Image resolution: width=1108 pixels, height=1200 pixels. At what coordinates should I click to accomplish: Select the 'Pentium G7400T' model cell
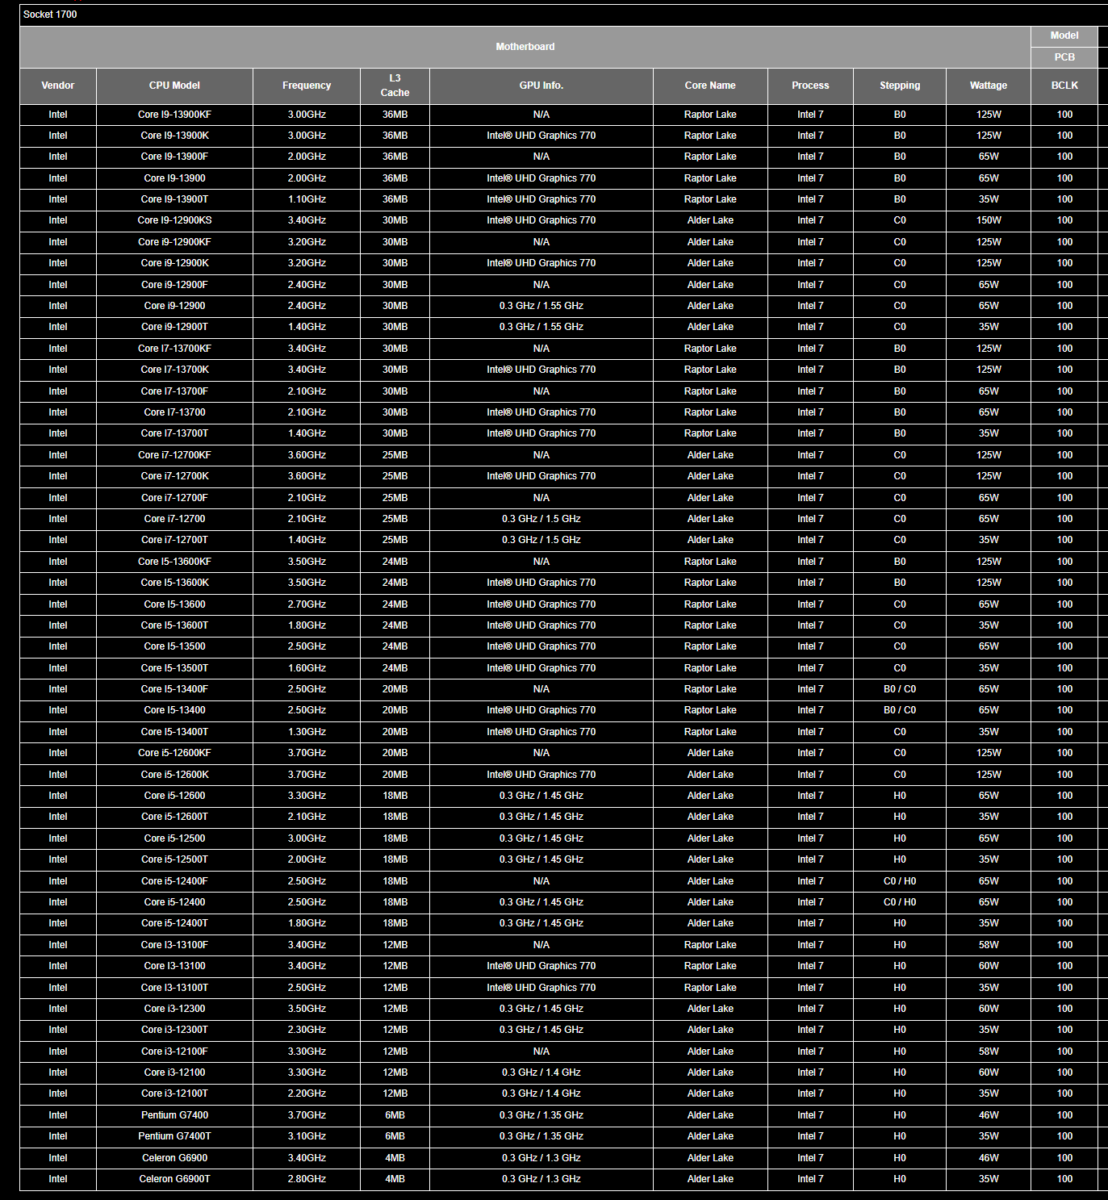point(175,1137)
